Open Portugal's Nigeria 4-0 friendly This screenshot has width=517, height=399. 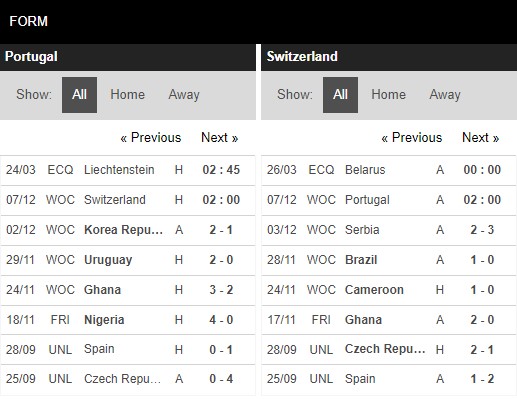pos(128,320)
